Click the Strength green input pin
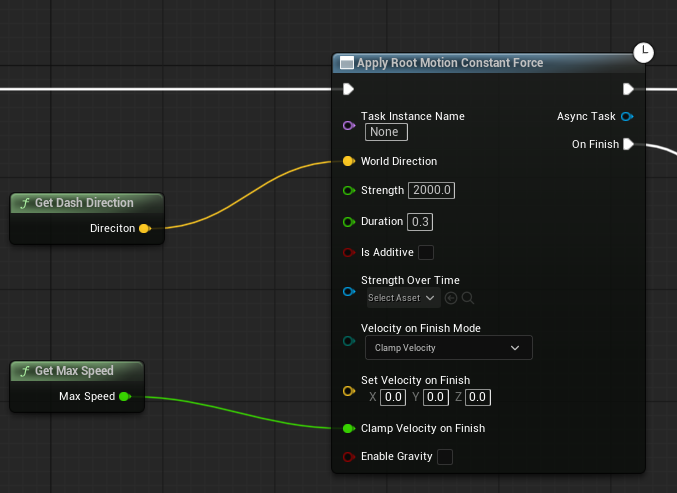The width and height of the screenshot is (677, 493). 348,190
